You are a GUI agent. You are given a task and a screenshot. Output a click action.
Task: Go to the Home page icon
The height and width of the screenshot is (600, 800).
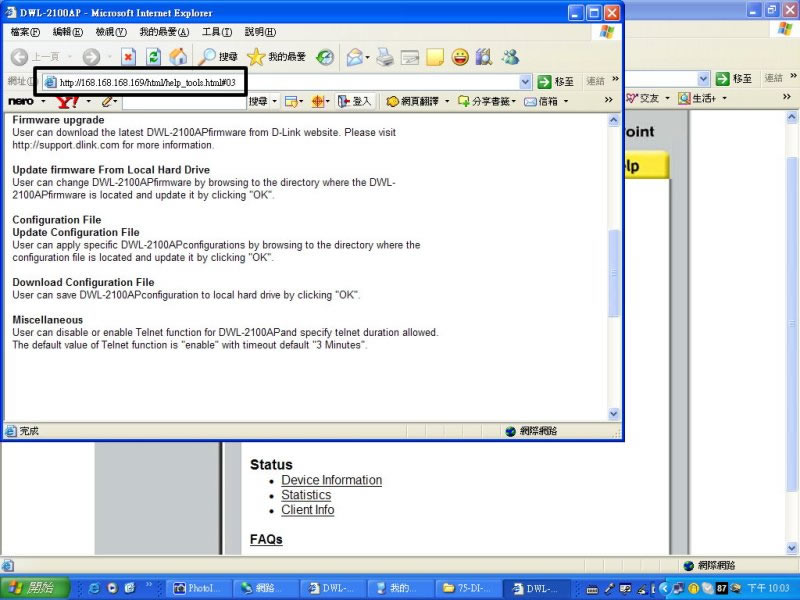(x=178, y=57)
